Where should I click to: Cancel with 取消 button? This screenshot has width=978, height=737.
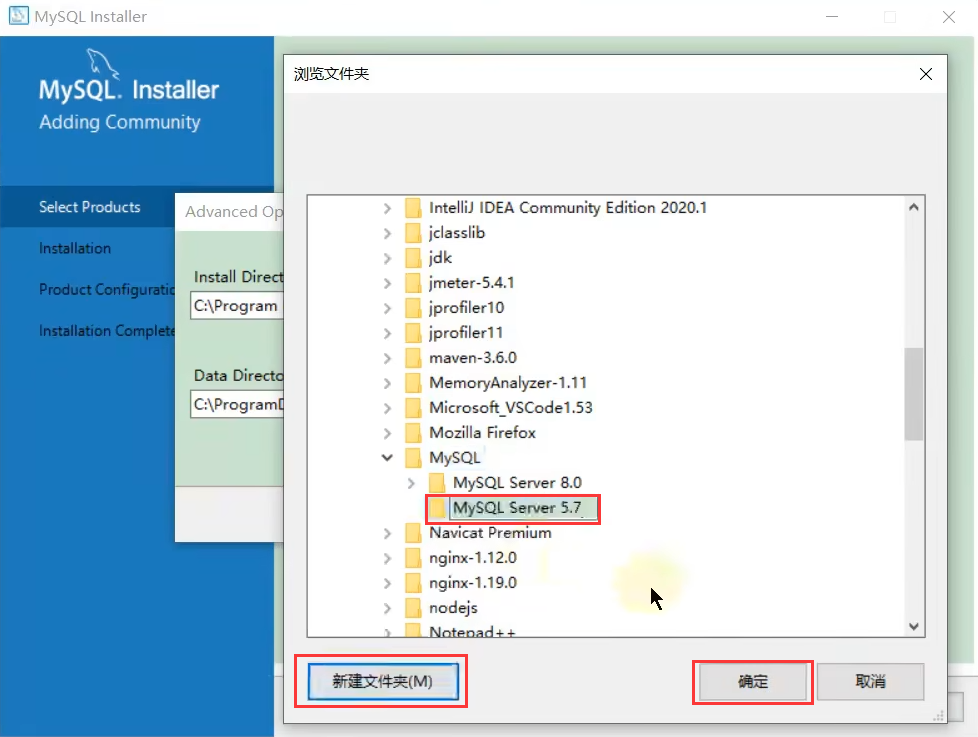click(x=870, y=682)
